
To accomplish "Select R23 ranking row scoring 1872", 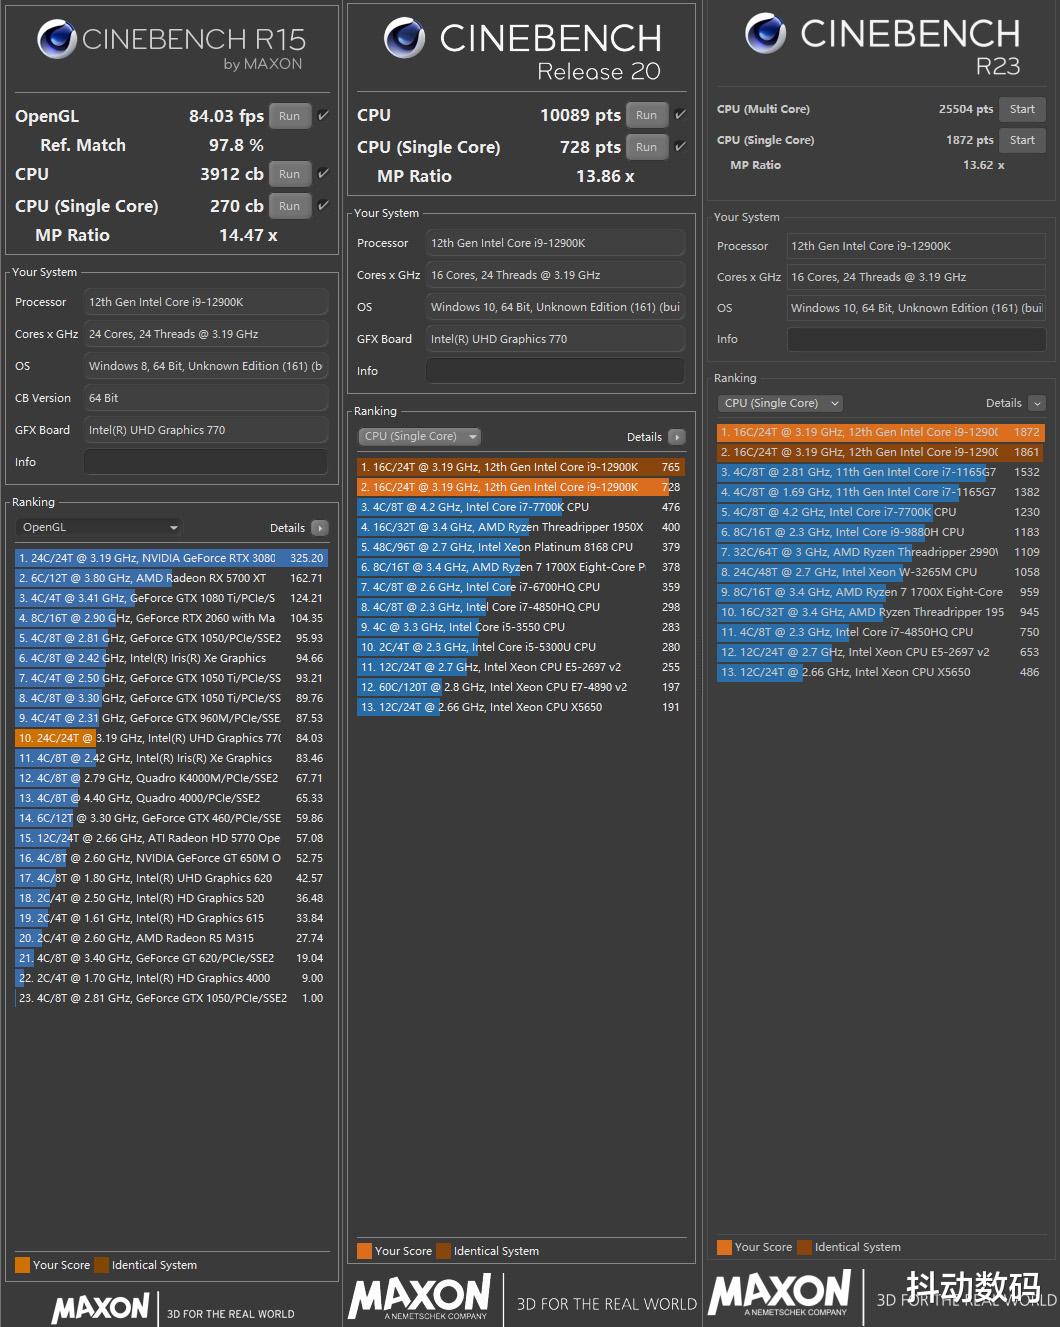I will tap(881, 432).
